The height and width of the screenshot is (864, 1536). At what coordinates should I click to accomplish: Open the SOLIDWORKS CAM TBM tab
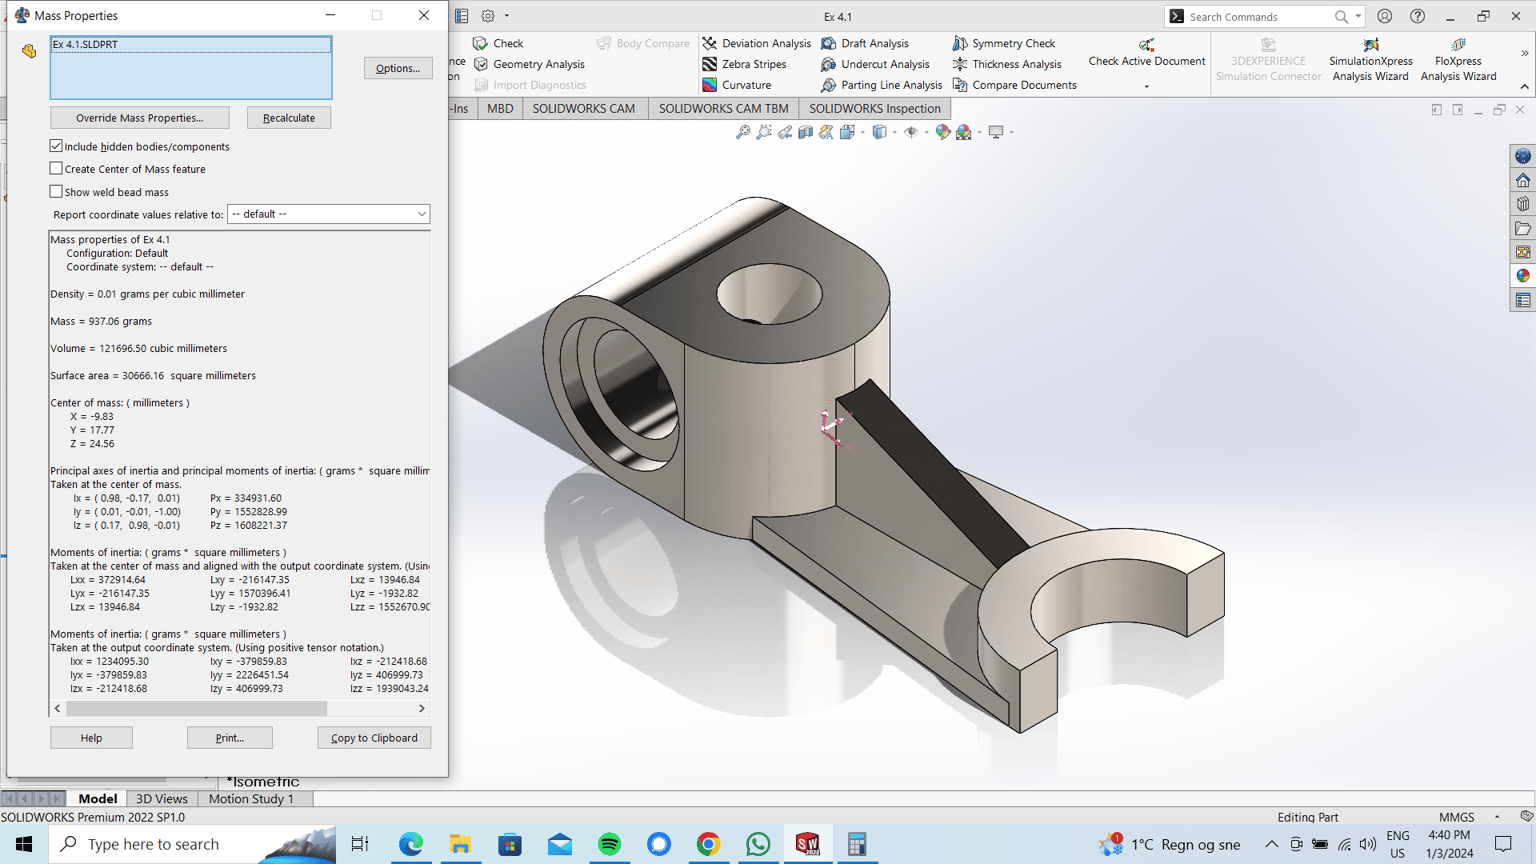[x=723, y=108]
